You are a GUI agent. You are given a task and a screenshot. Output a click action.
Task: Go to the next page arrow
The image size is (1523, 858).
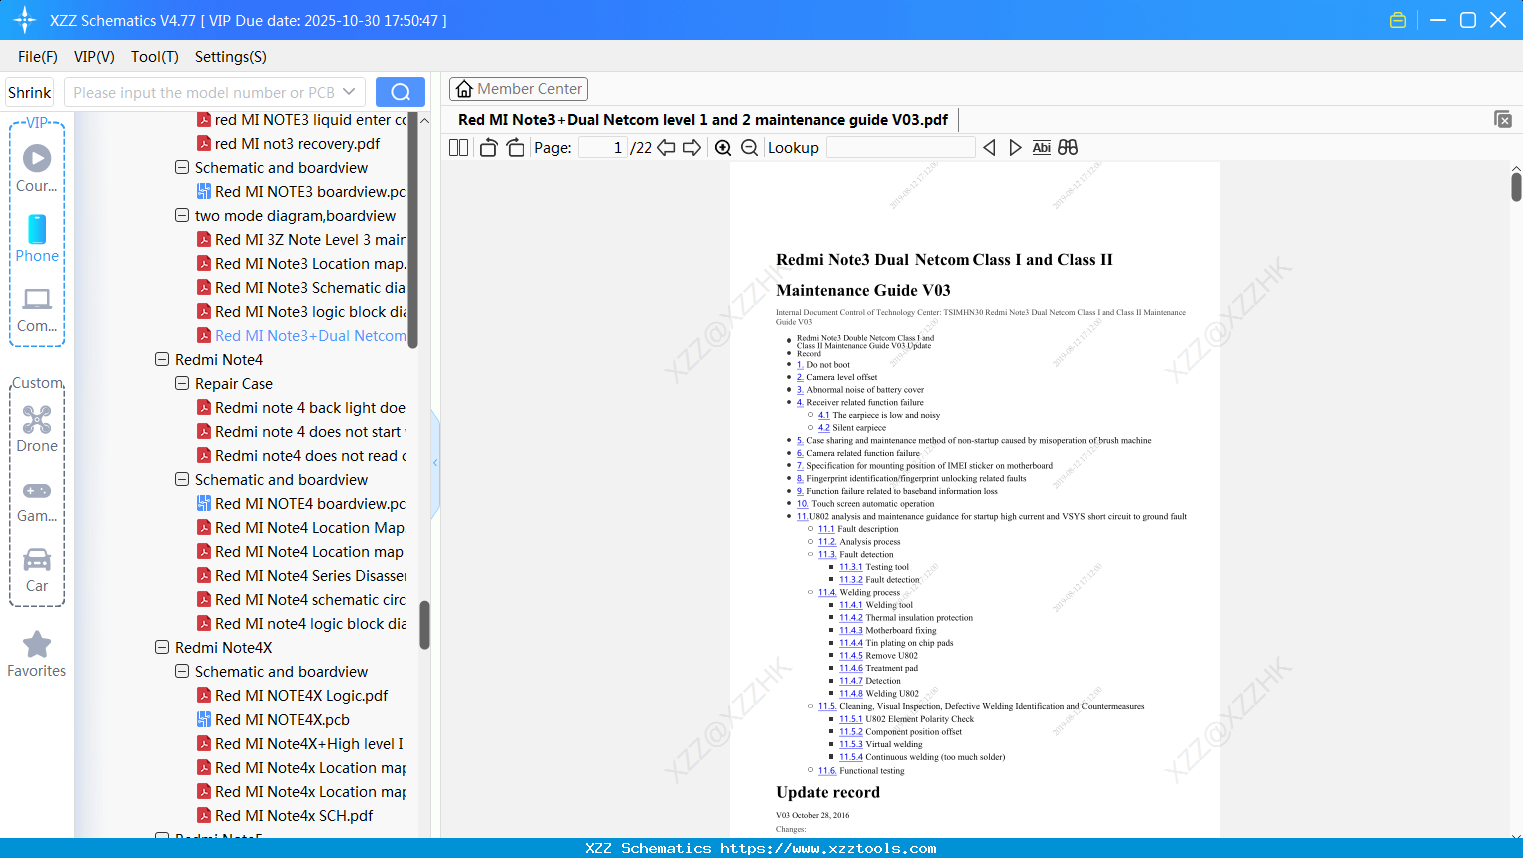(692, 148)
